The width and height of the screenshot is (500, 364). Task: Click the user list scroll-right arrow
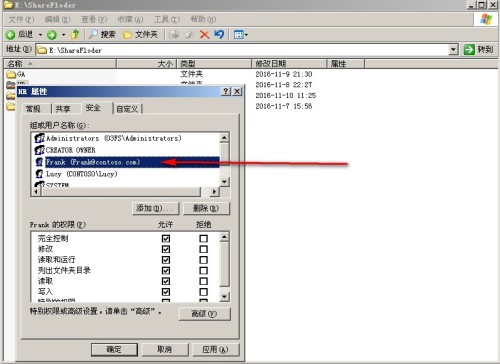[x=214, y=192]
